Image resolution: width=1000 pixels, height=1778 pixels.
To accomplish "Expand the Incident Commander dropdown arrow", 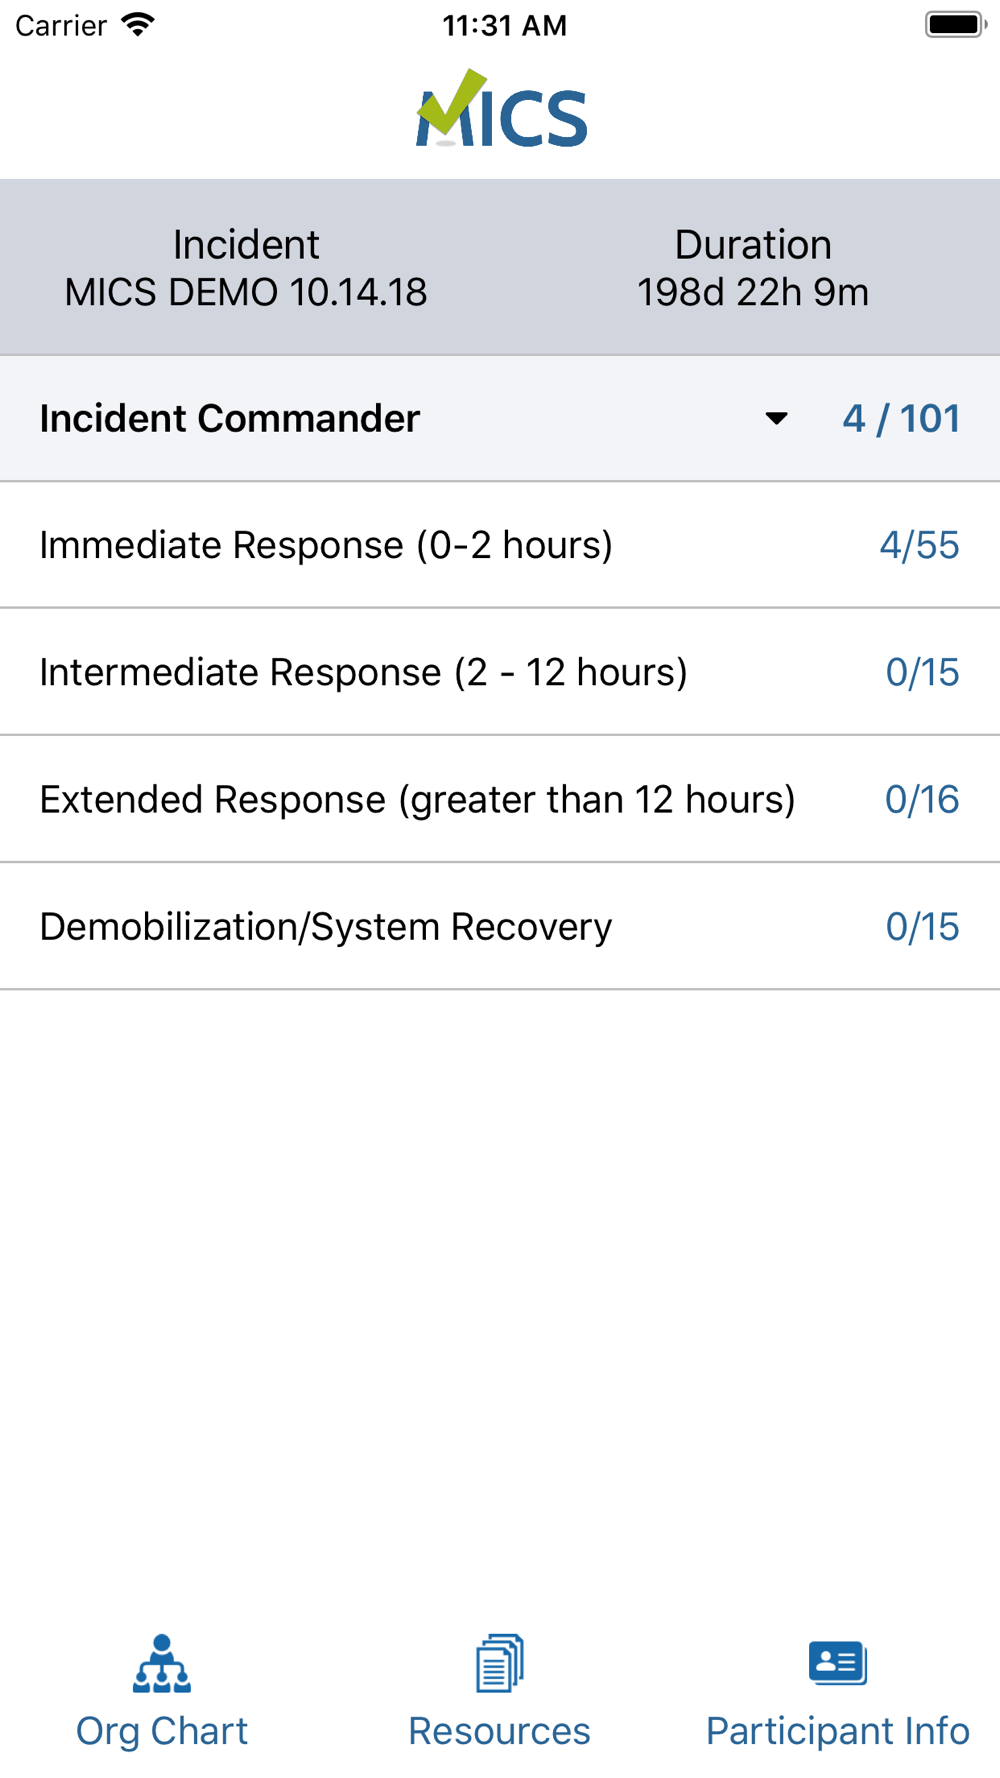I will (x=776, y=418).
